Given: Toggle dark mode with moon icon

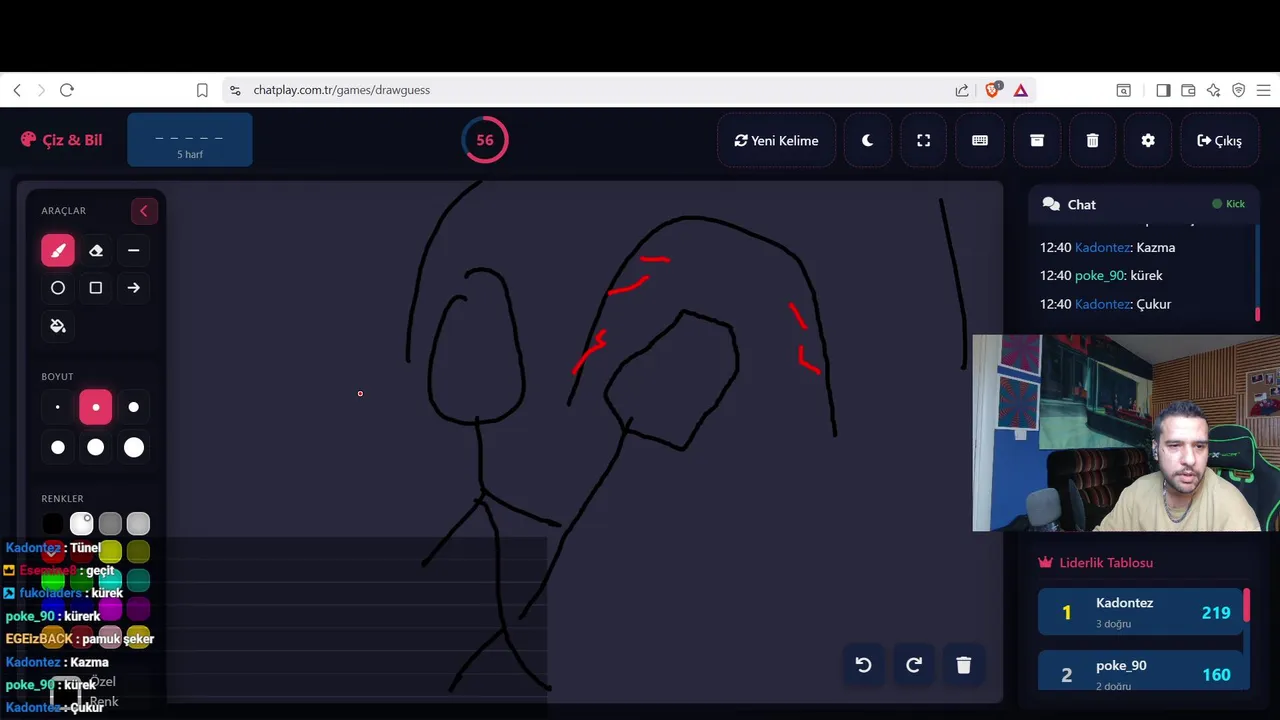Looking at the screenshot, I should click(867, 141).
